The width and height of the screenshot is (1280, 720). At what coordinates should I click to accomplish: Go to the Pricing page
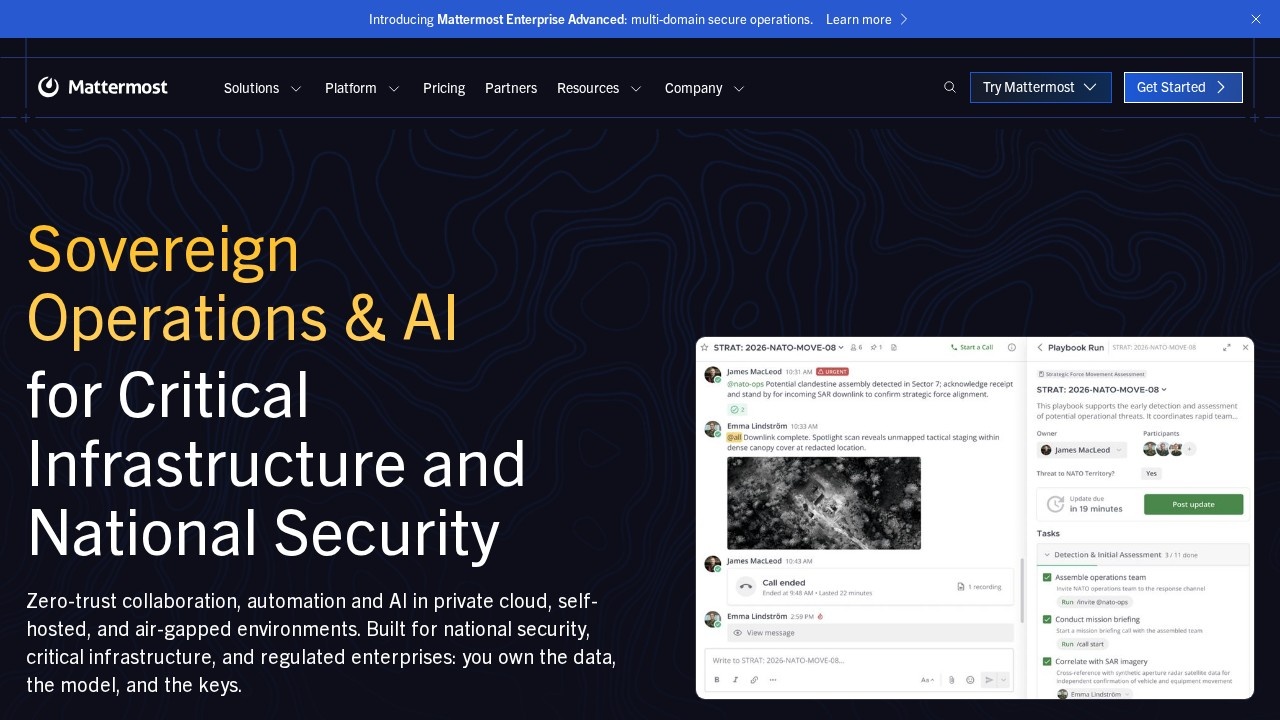point(444,88)
